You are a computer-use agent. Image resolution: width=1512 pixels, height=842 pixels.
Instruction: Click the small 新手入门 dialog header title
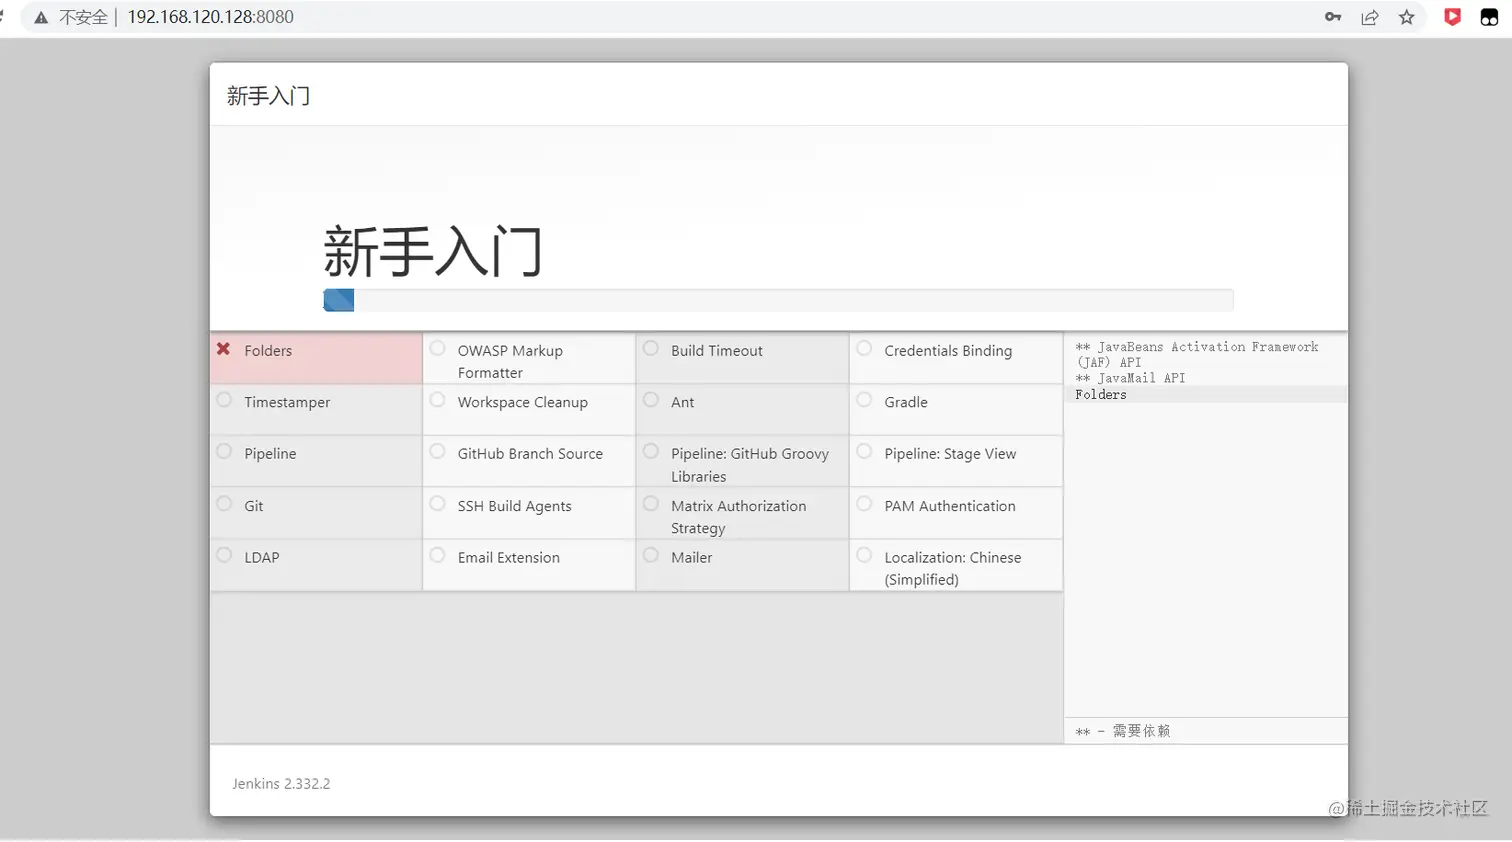coord(268,96)
